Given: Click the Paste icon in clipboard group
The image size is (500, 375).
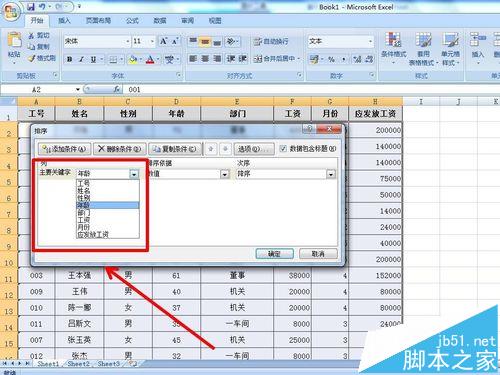Looking at the screenshot, I should point(14,45).
